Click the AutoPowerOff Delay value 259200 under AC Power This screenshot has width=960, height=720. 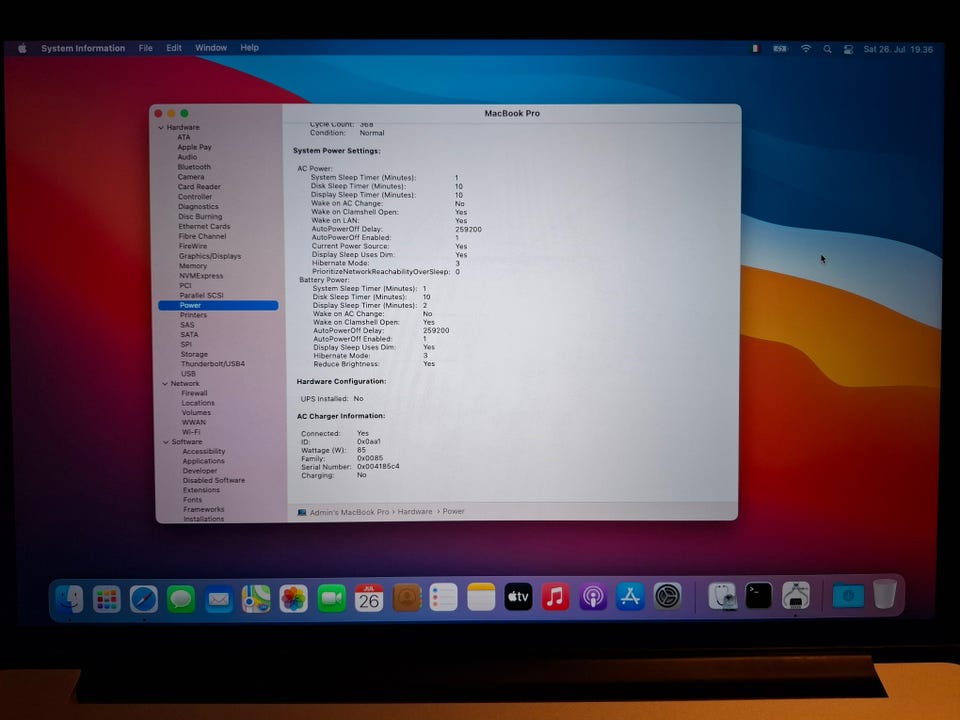pyautogui.click(x=468, y=230)
